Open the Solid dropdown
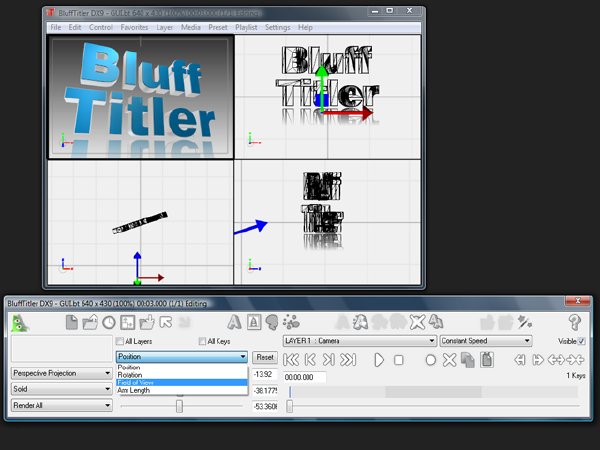The width and height of the screenshot is (600, 450). click(x=62, y=389)
